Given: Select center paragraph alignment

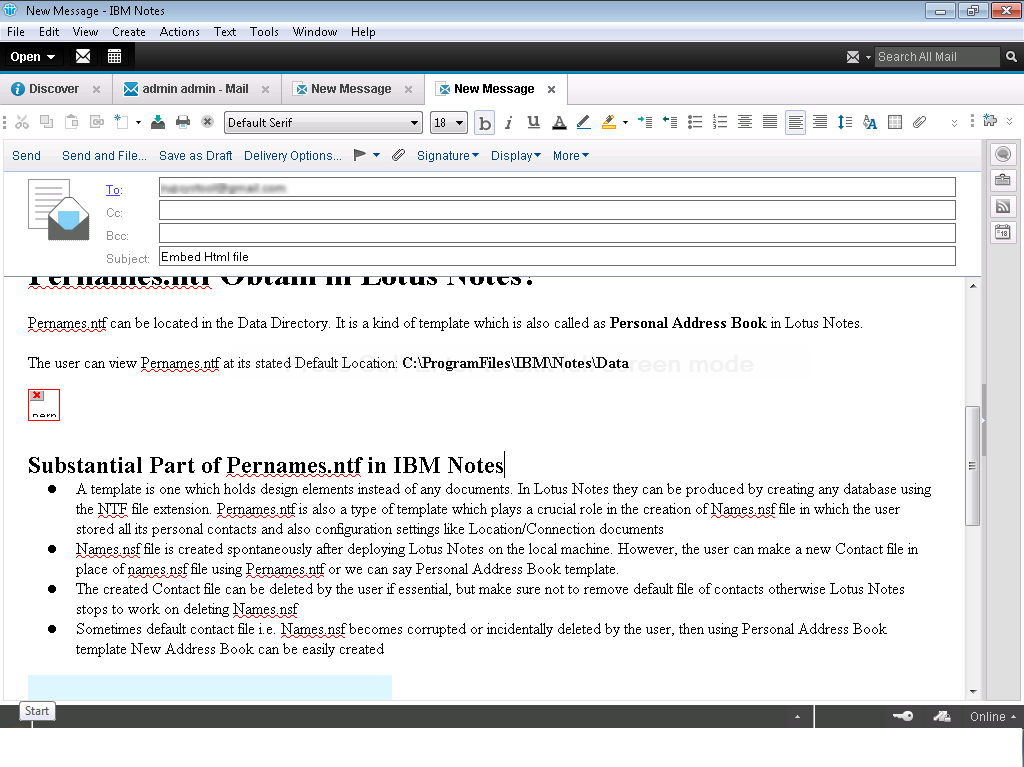Looking at the screenshot, I should pyautogui.click(x=744, y=122).
